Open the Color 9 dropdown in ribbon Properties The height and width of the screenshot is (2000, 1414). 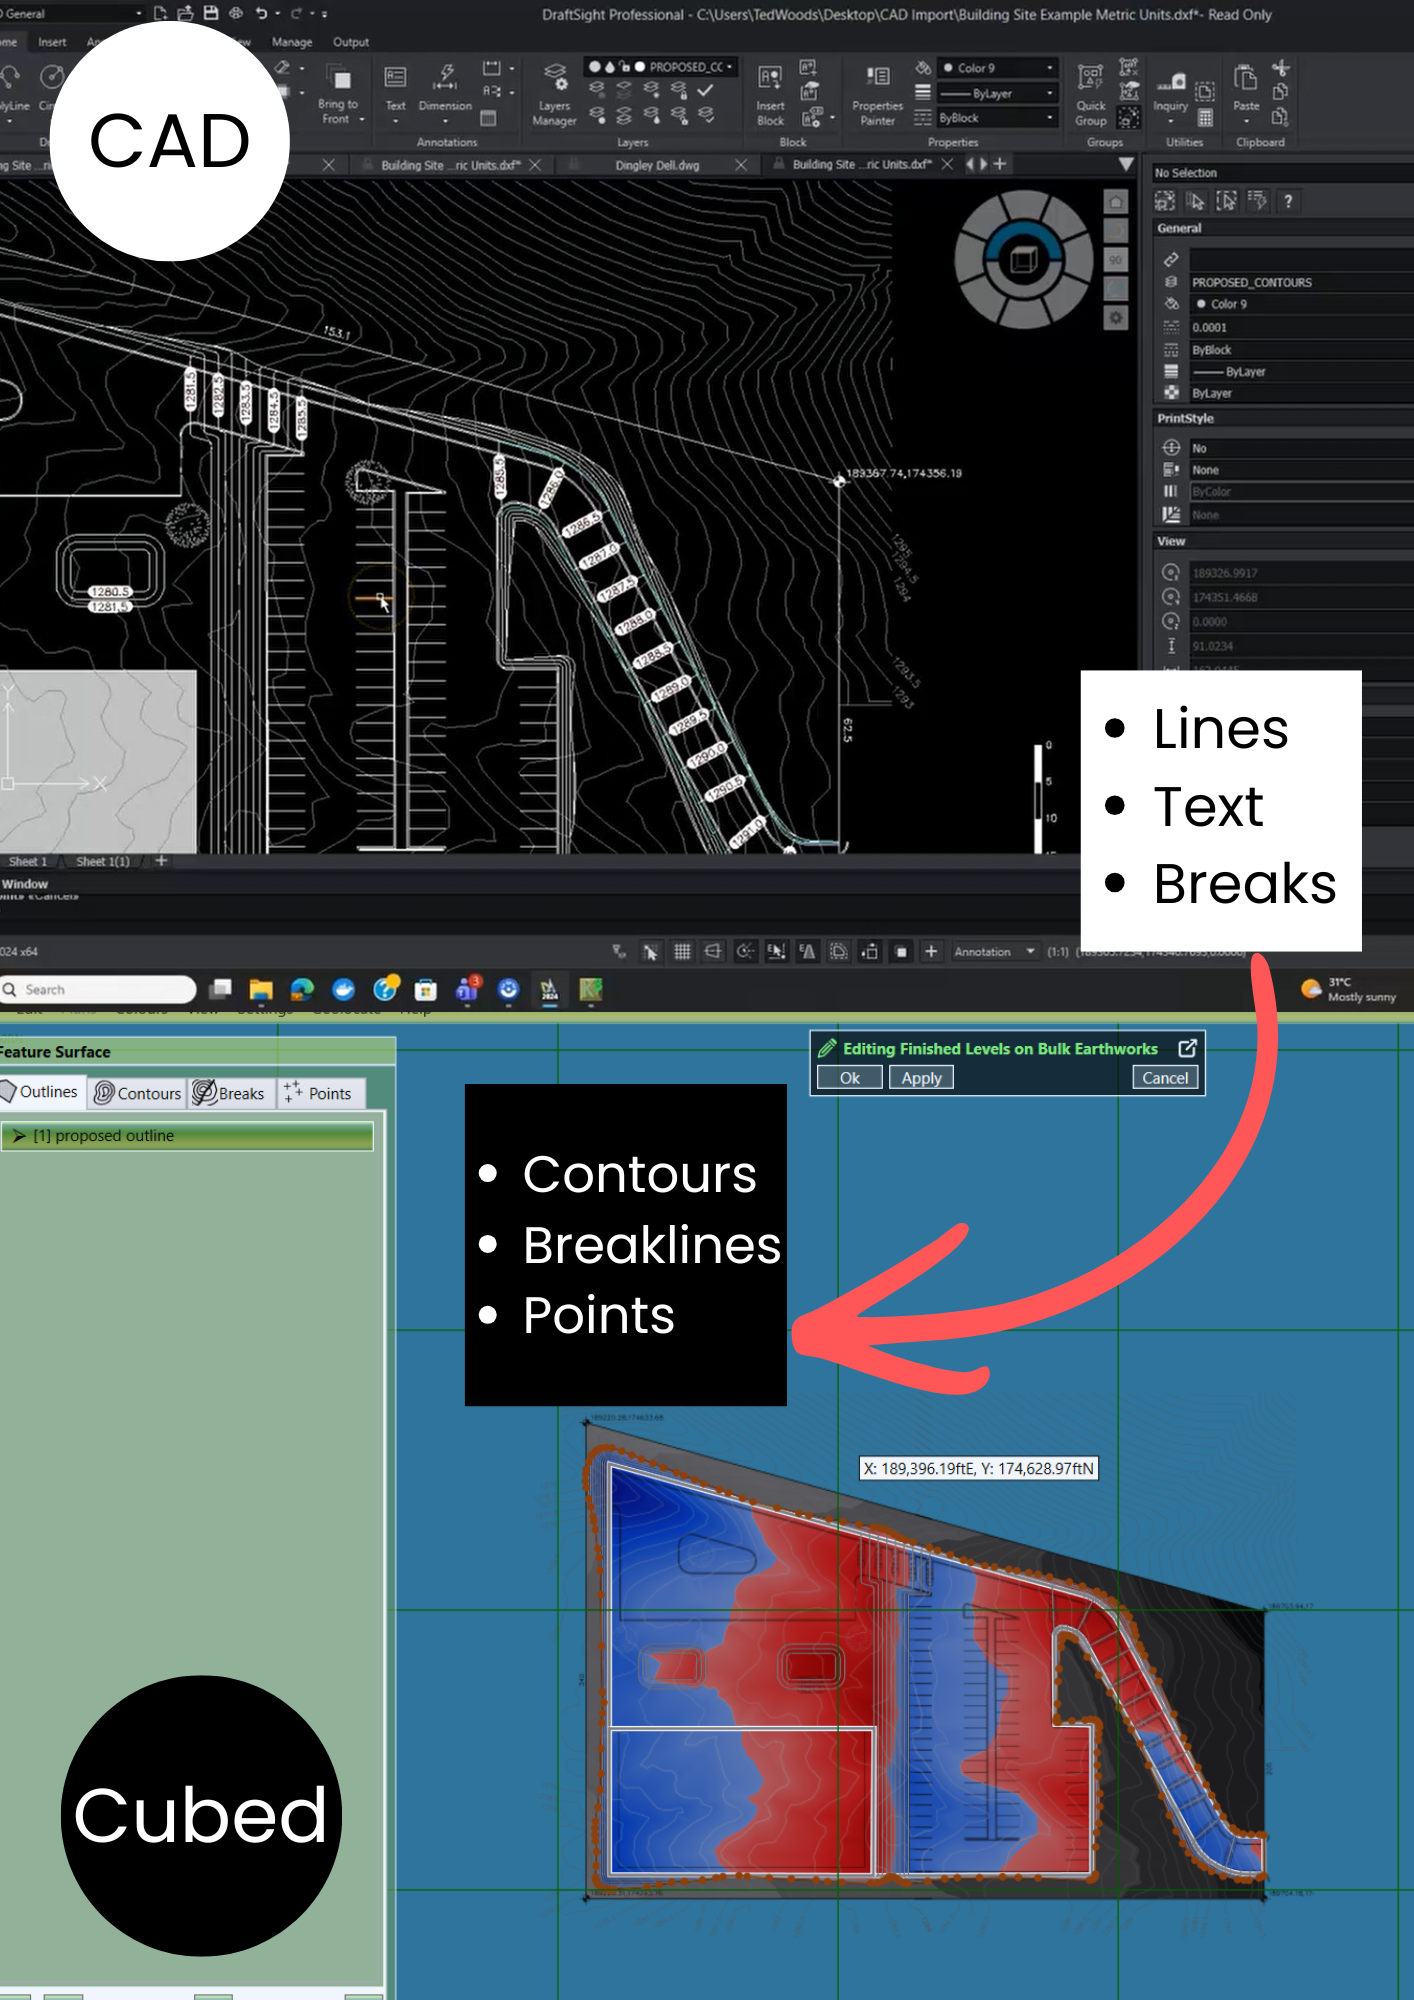997,68
